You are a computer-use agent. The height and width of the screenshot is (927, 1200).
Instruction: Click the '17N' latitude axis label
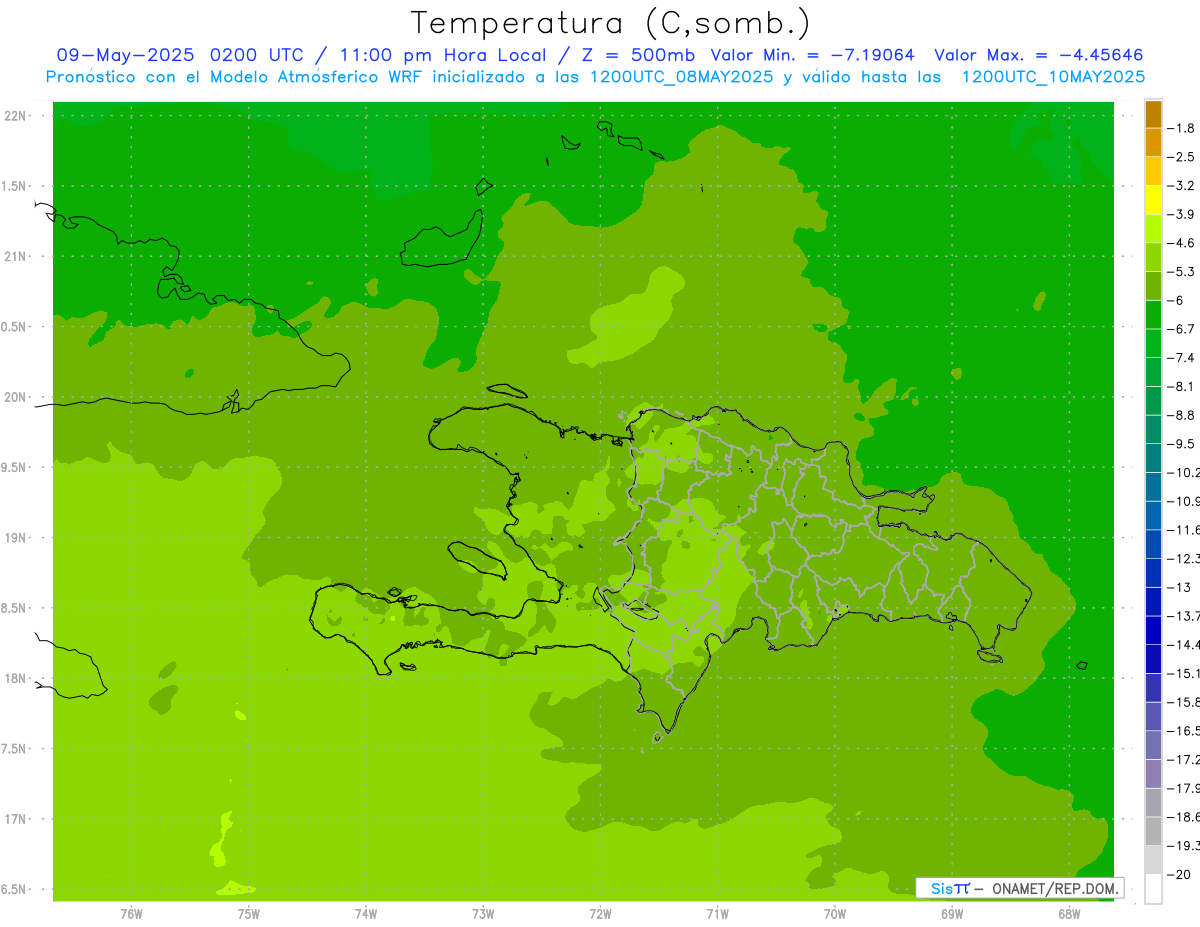click(x=15, y=819)
